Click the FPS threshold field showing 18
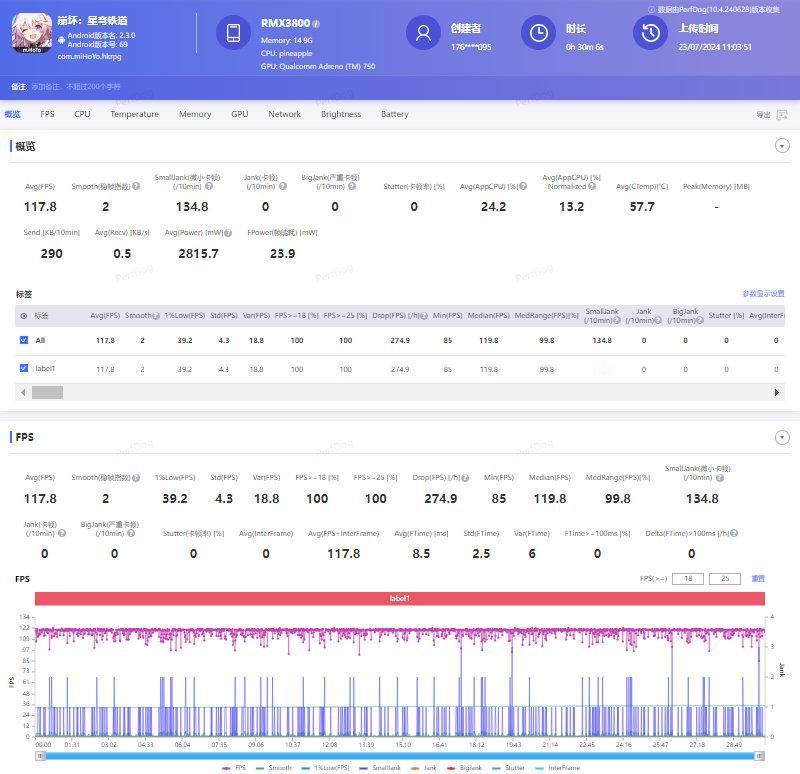800x774 pixels. (x=688, y=579)
